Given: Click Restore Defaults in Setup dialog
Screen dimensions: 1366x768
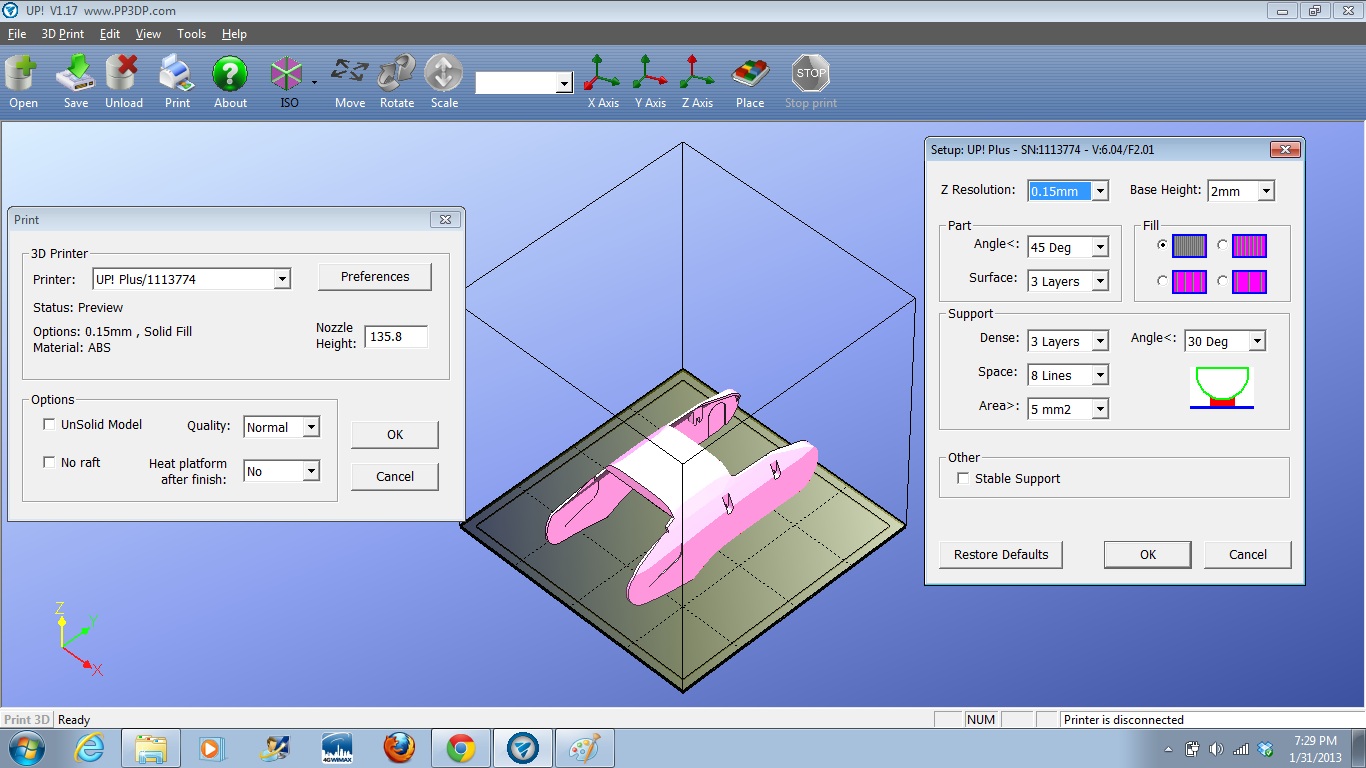Looking at the screenshot, I should point(1001,555).
